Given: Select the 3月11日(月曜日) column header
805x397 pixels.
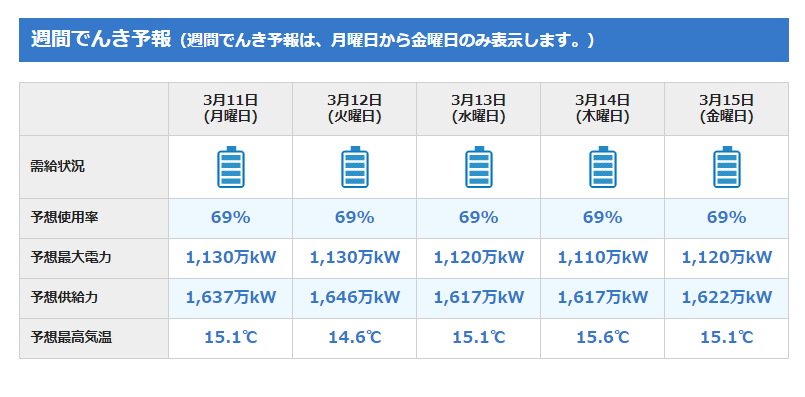Looking at the screenshot, I should (231, 108).
